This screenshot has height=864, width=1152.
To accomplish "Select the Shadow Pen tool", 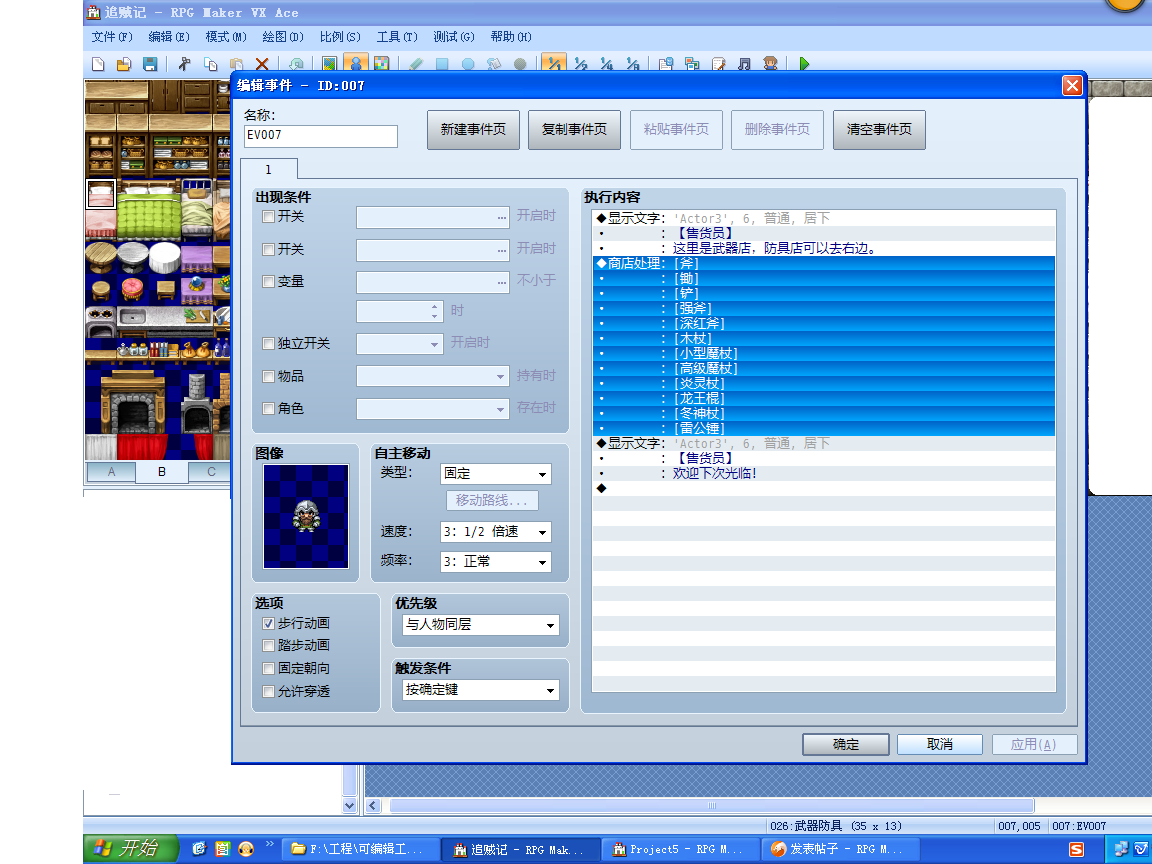I will pos(520,64).
